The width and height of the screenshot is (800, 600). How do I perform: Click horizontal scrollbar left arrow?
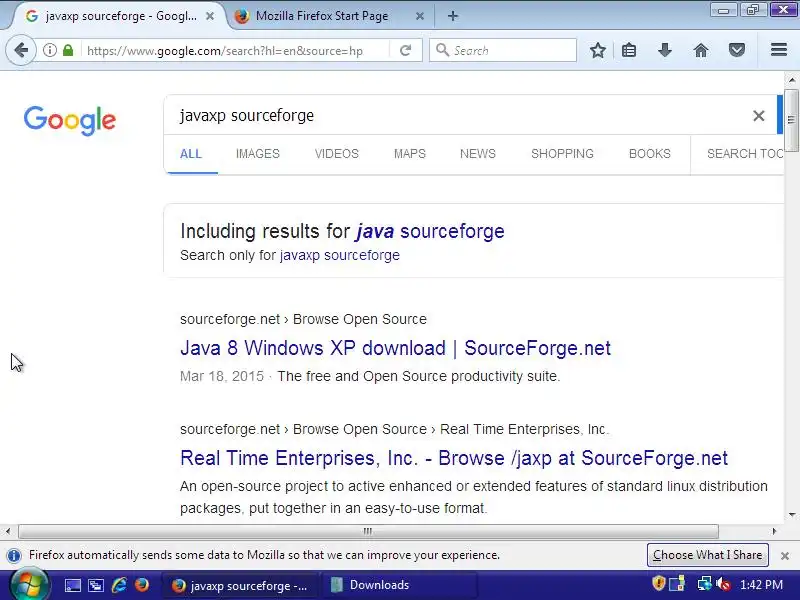(8, 532)
